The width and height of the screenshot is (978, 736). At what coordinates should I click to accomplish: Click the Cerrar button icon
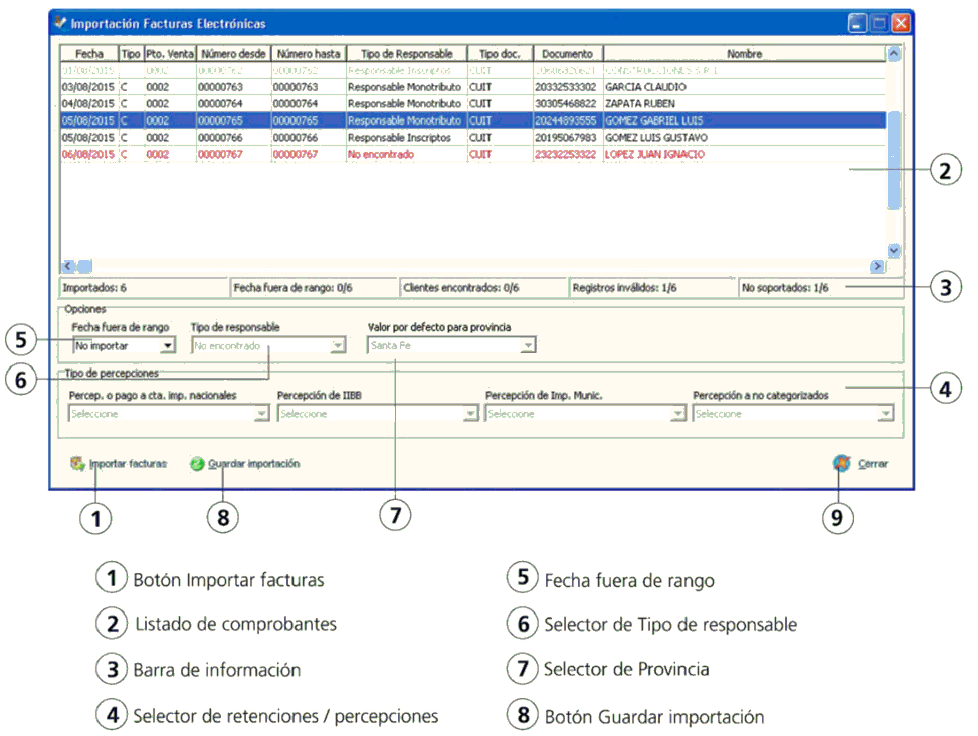pos(843,464)
